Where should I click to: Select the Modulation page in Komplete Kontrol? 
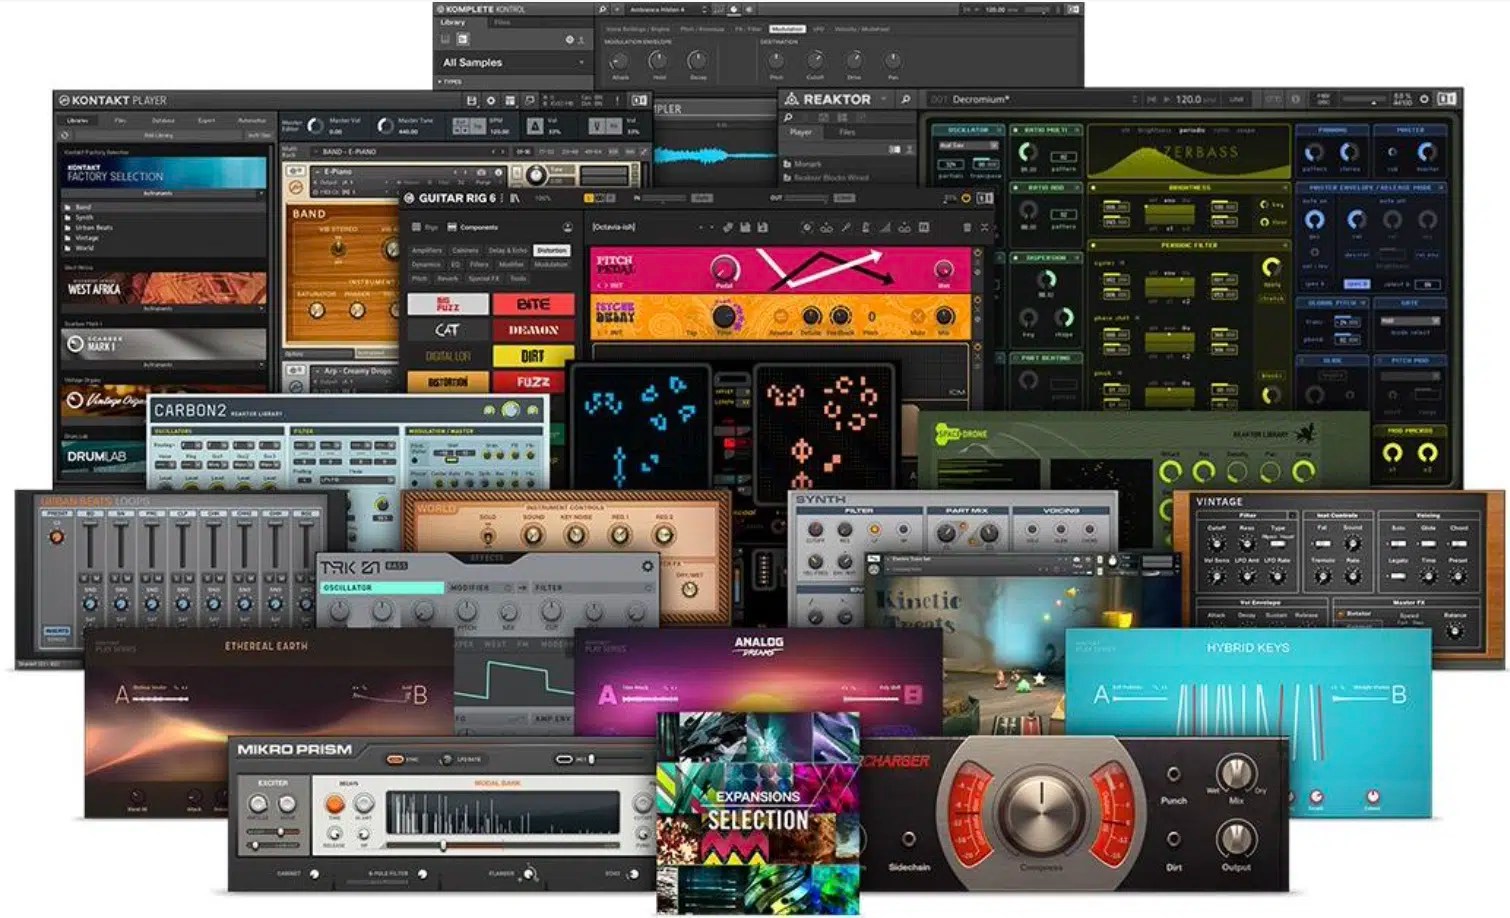point(787,29)
